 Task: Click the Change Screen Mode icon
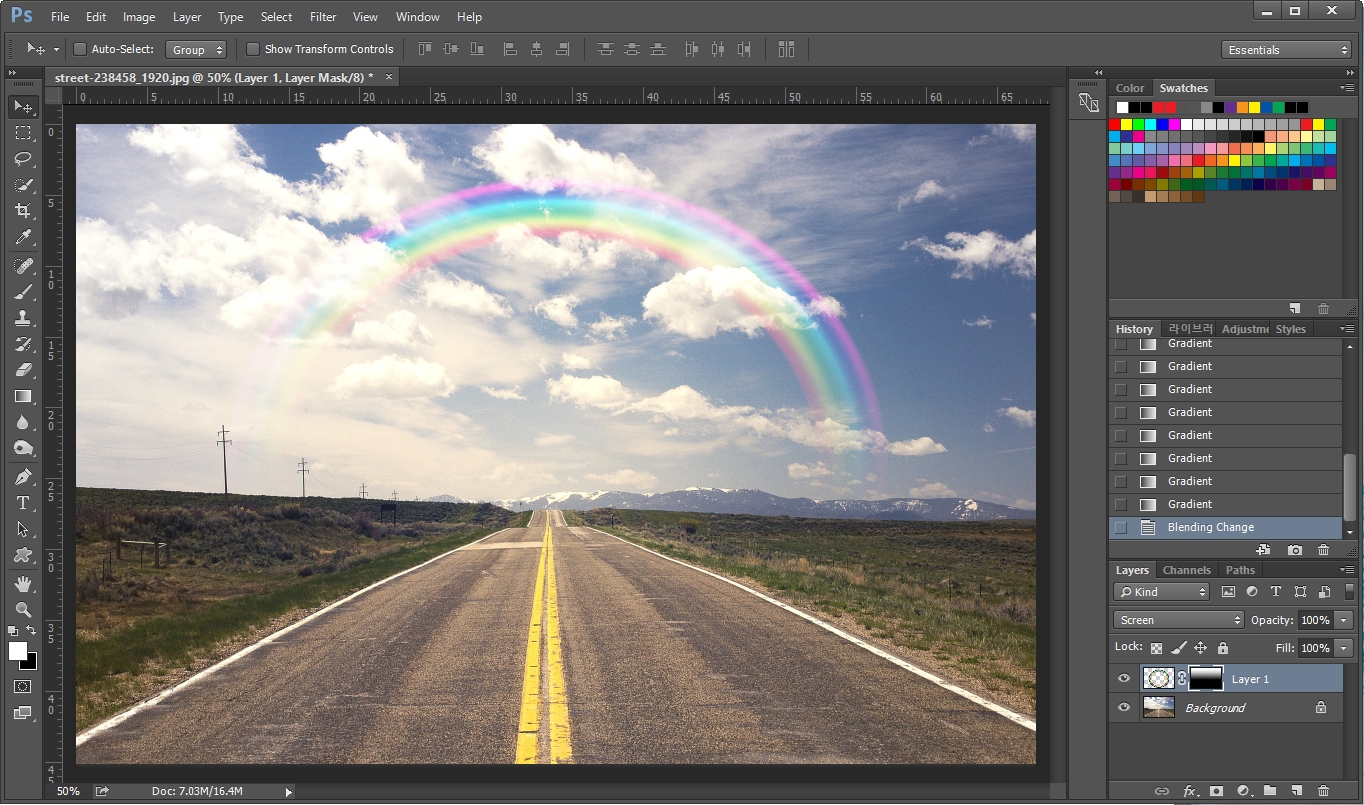click(23, 713)
